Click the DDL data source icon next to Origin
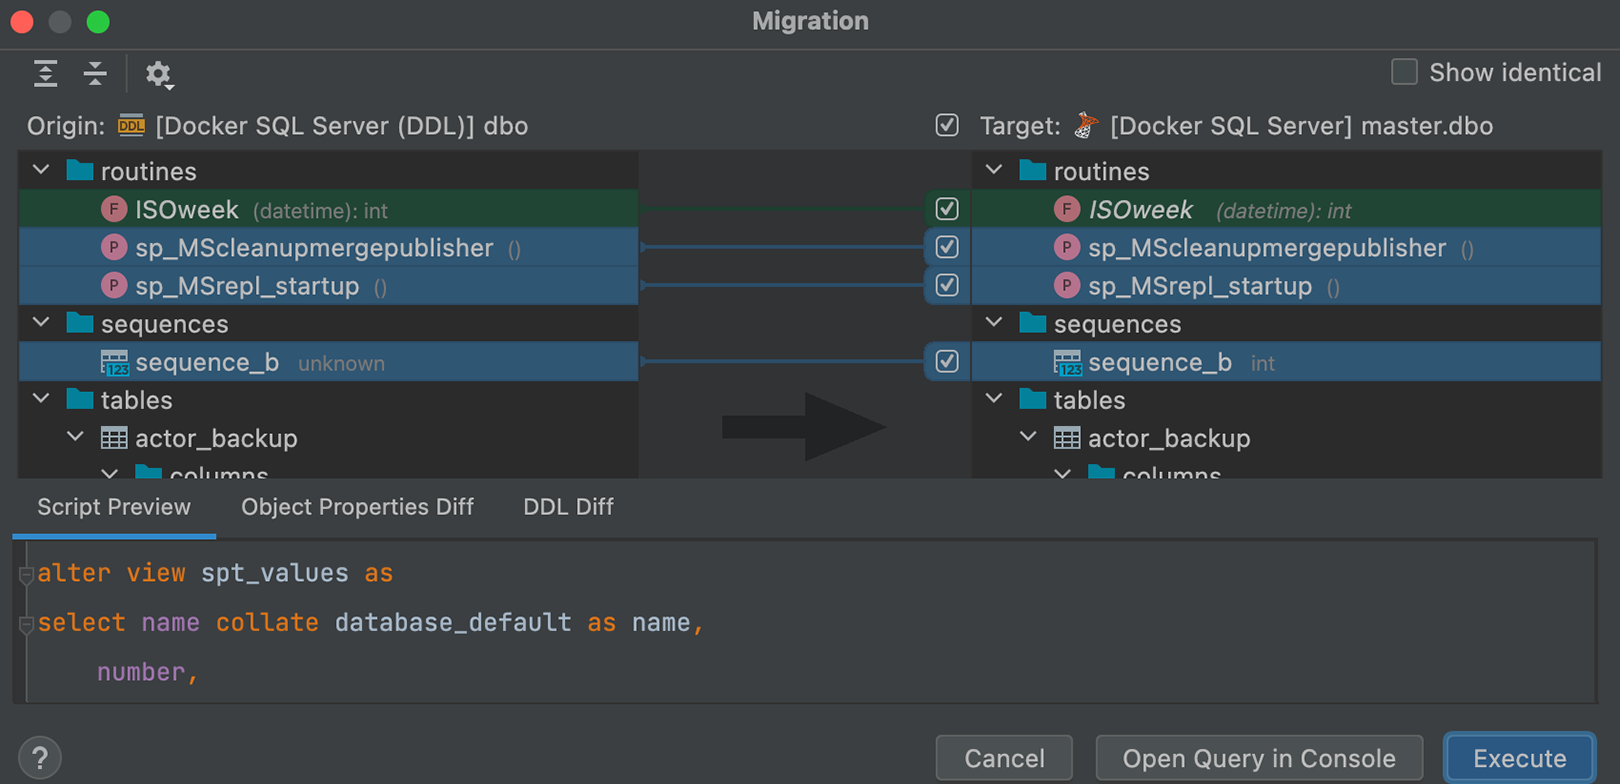Viewport: 1620px width, 784px height. (x=131, y=126)
